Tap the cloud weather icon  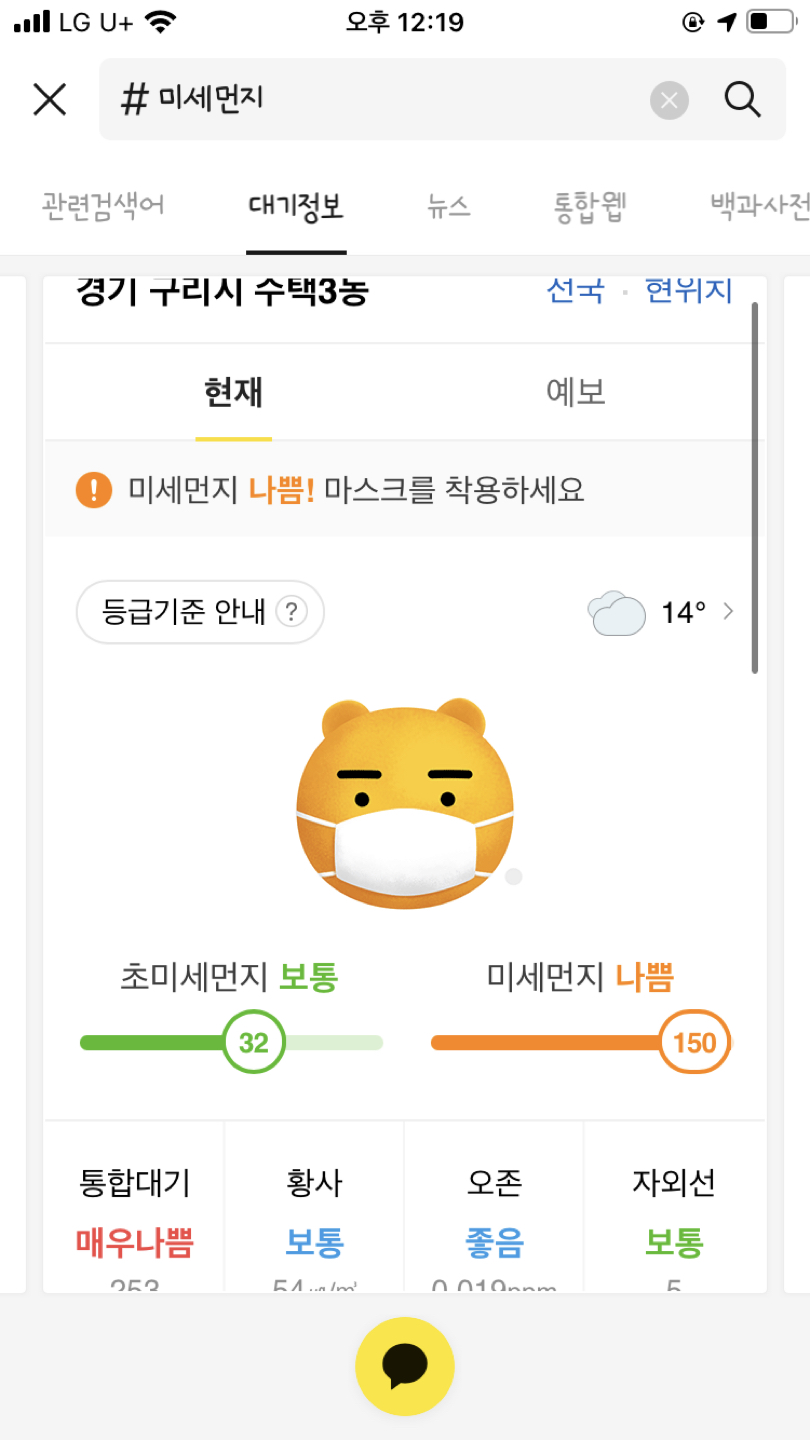coord(616,612)
